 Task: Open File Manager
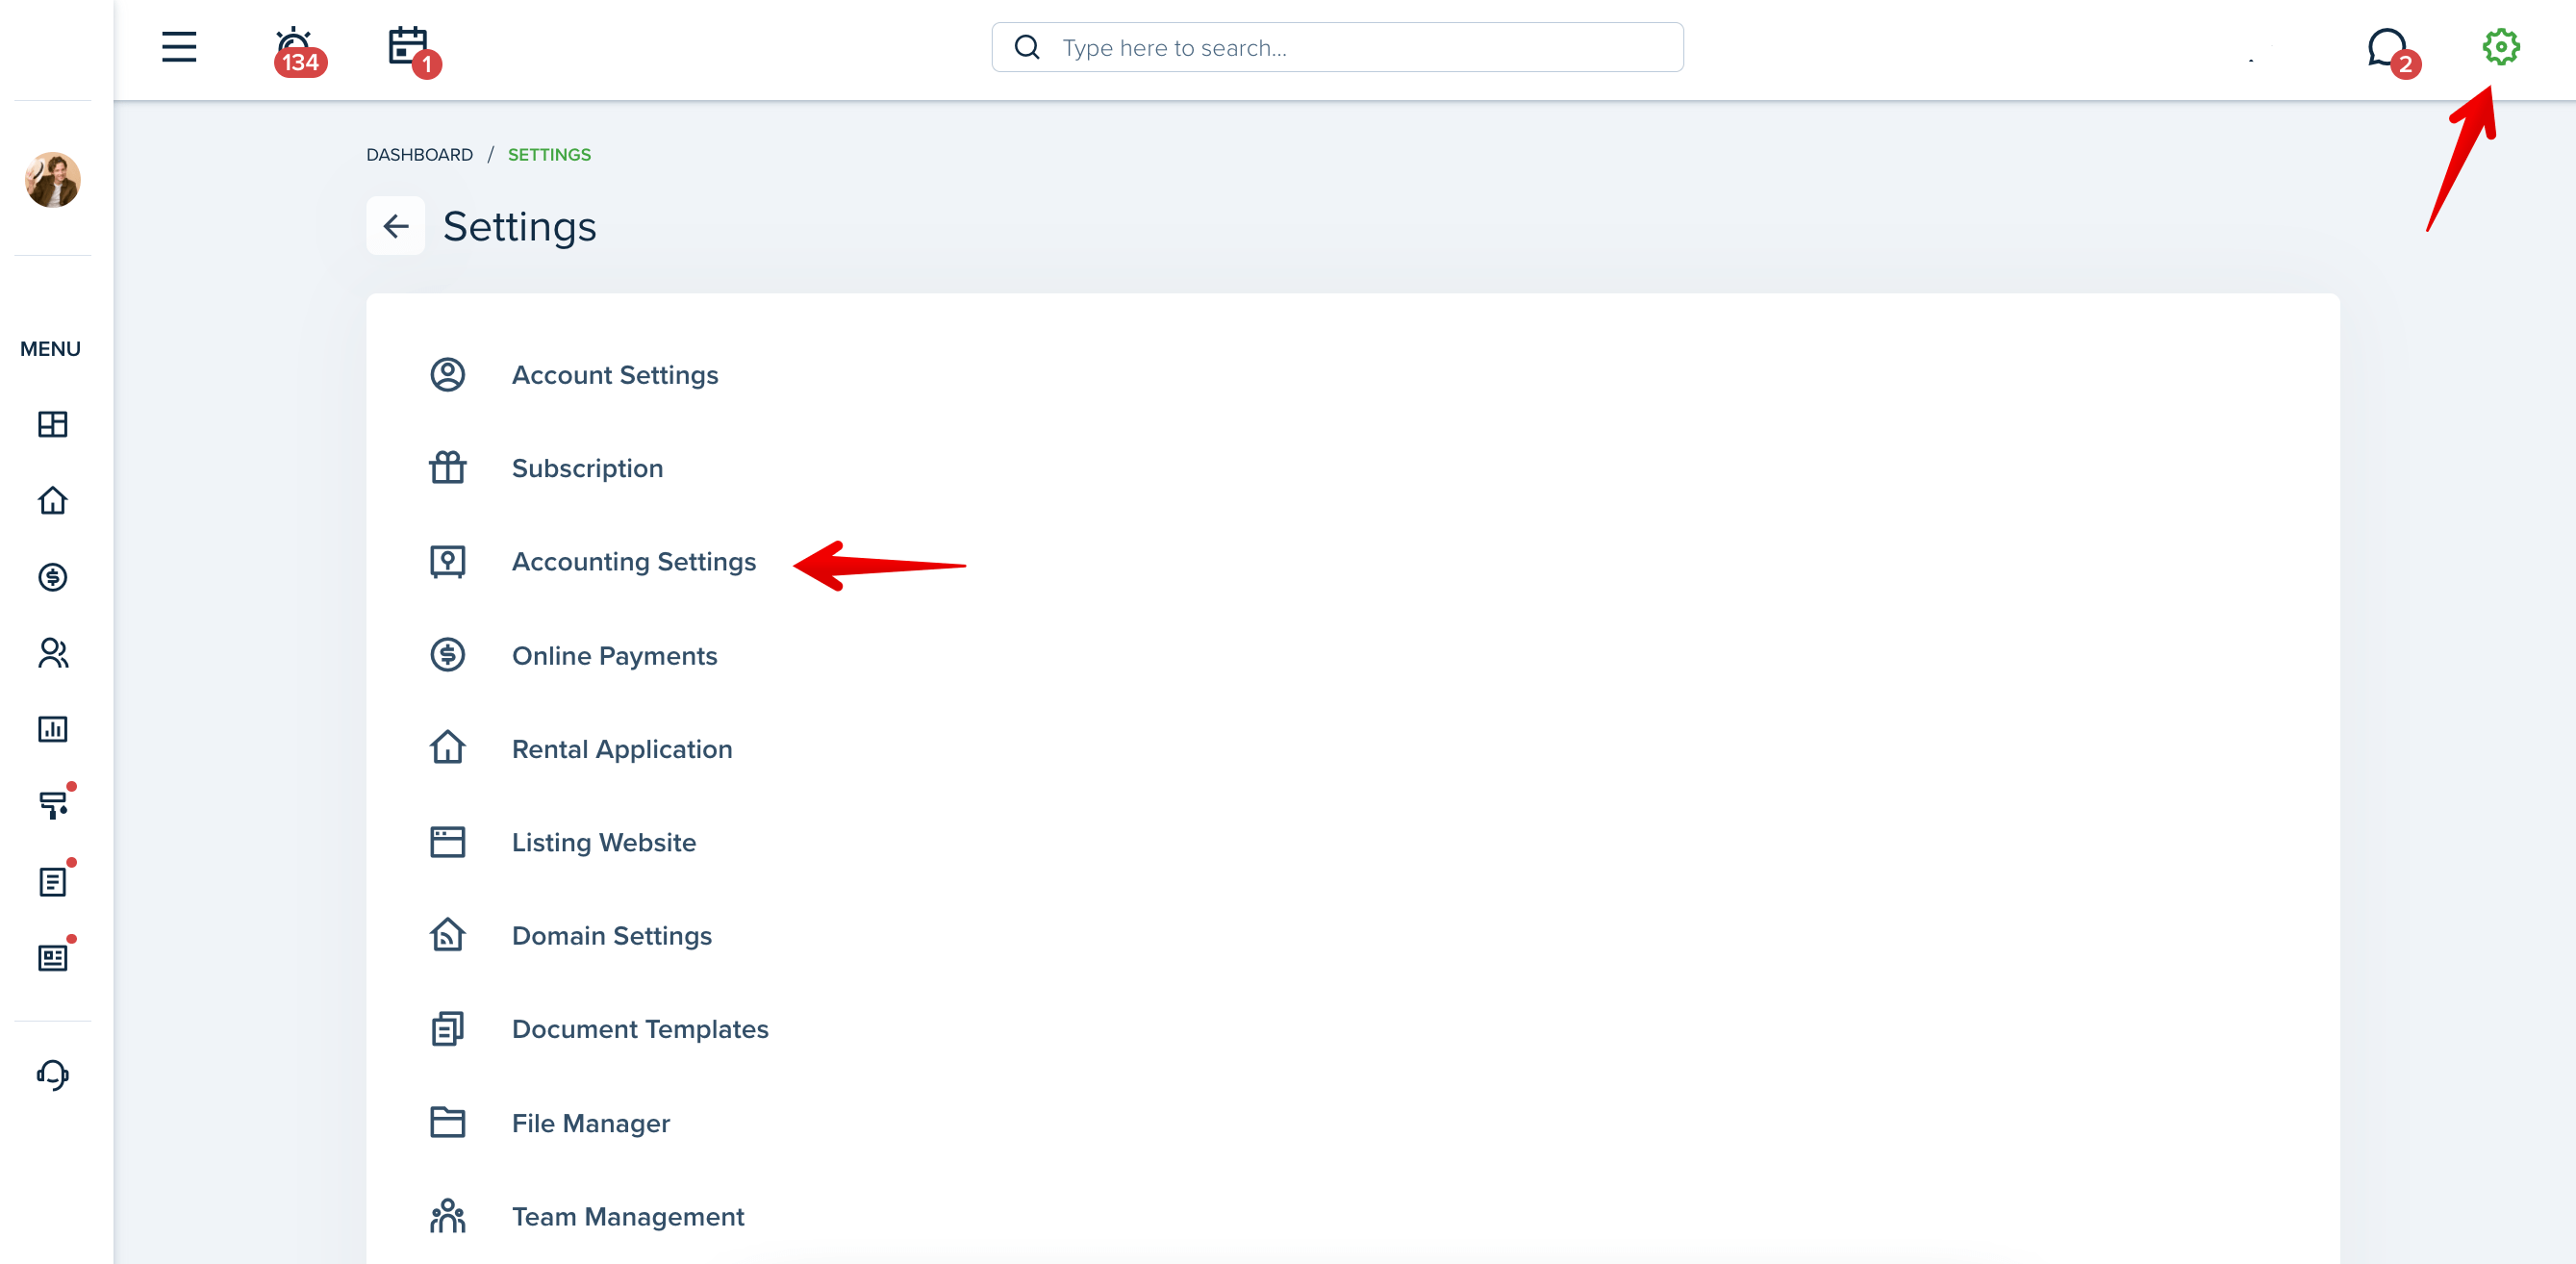pyautogui.click(x=591, y=1123)
